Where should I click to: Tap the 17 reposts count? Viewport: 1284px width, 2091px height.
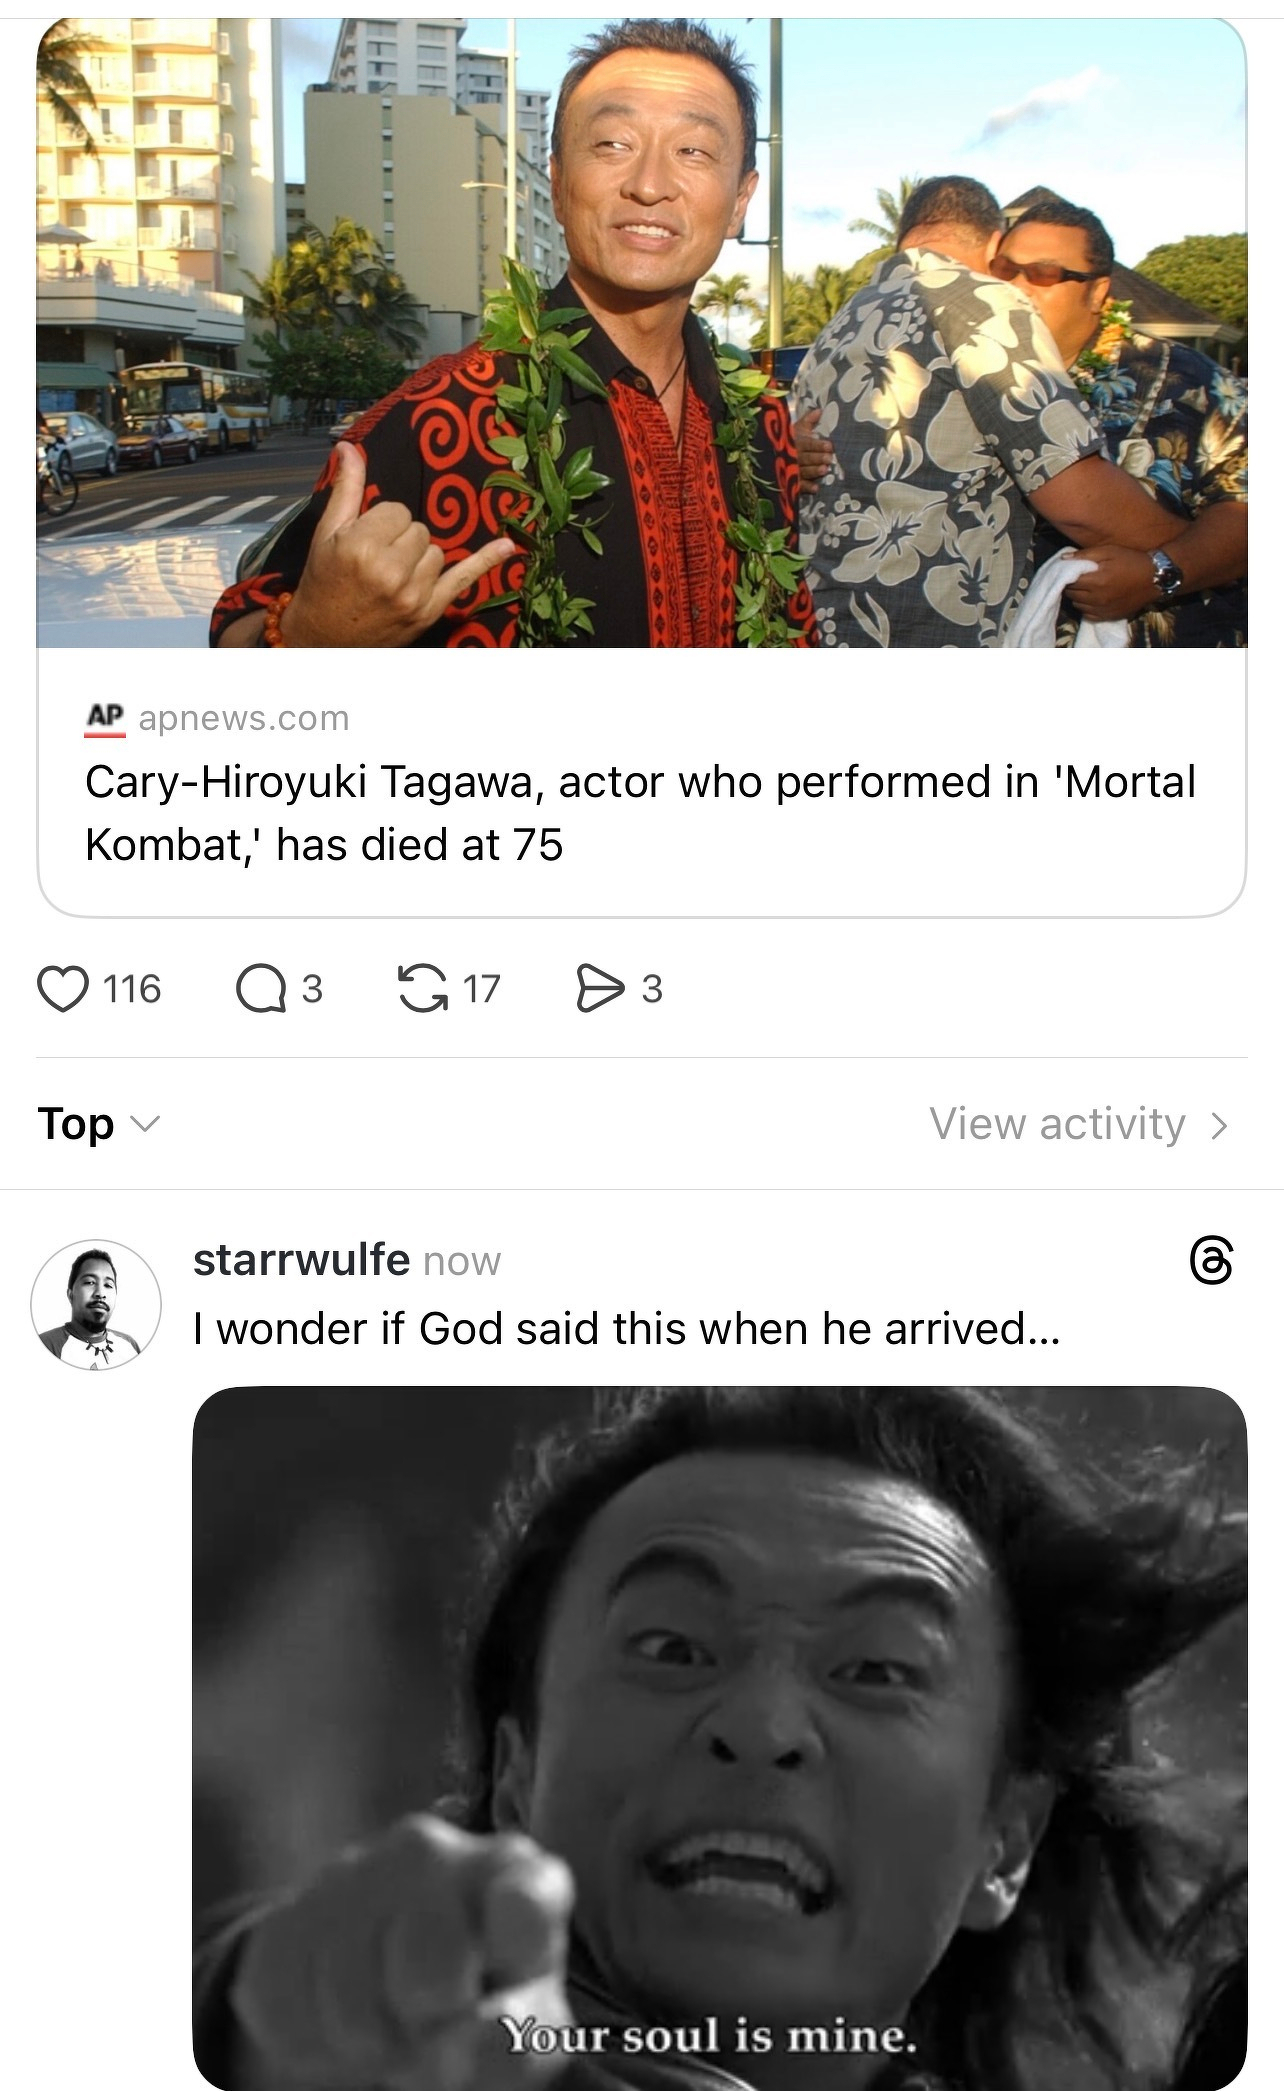pos(481,989)
